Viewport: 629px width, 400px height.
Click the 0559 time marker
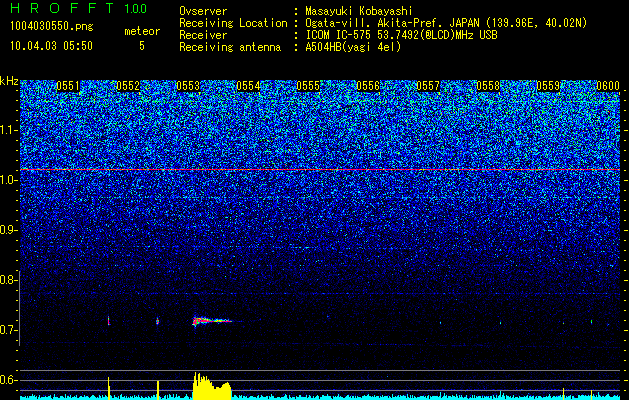point(548,86)
